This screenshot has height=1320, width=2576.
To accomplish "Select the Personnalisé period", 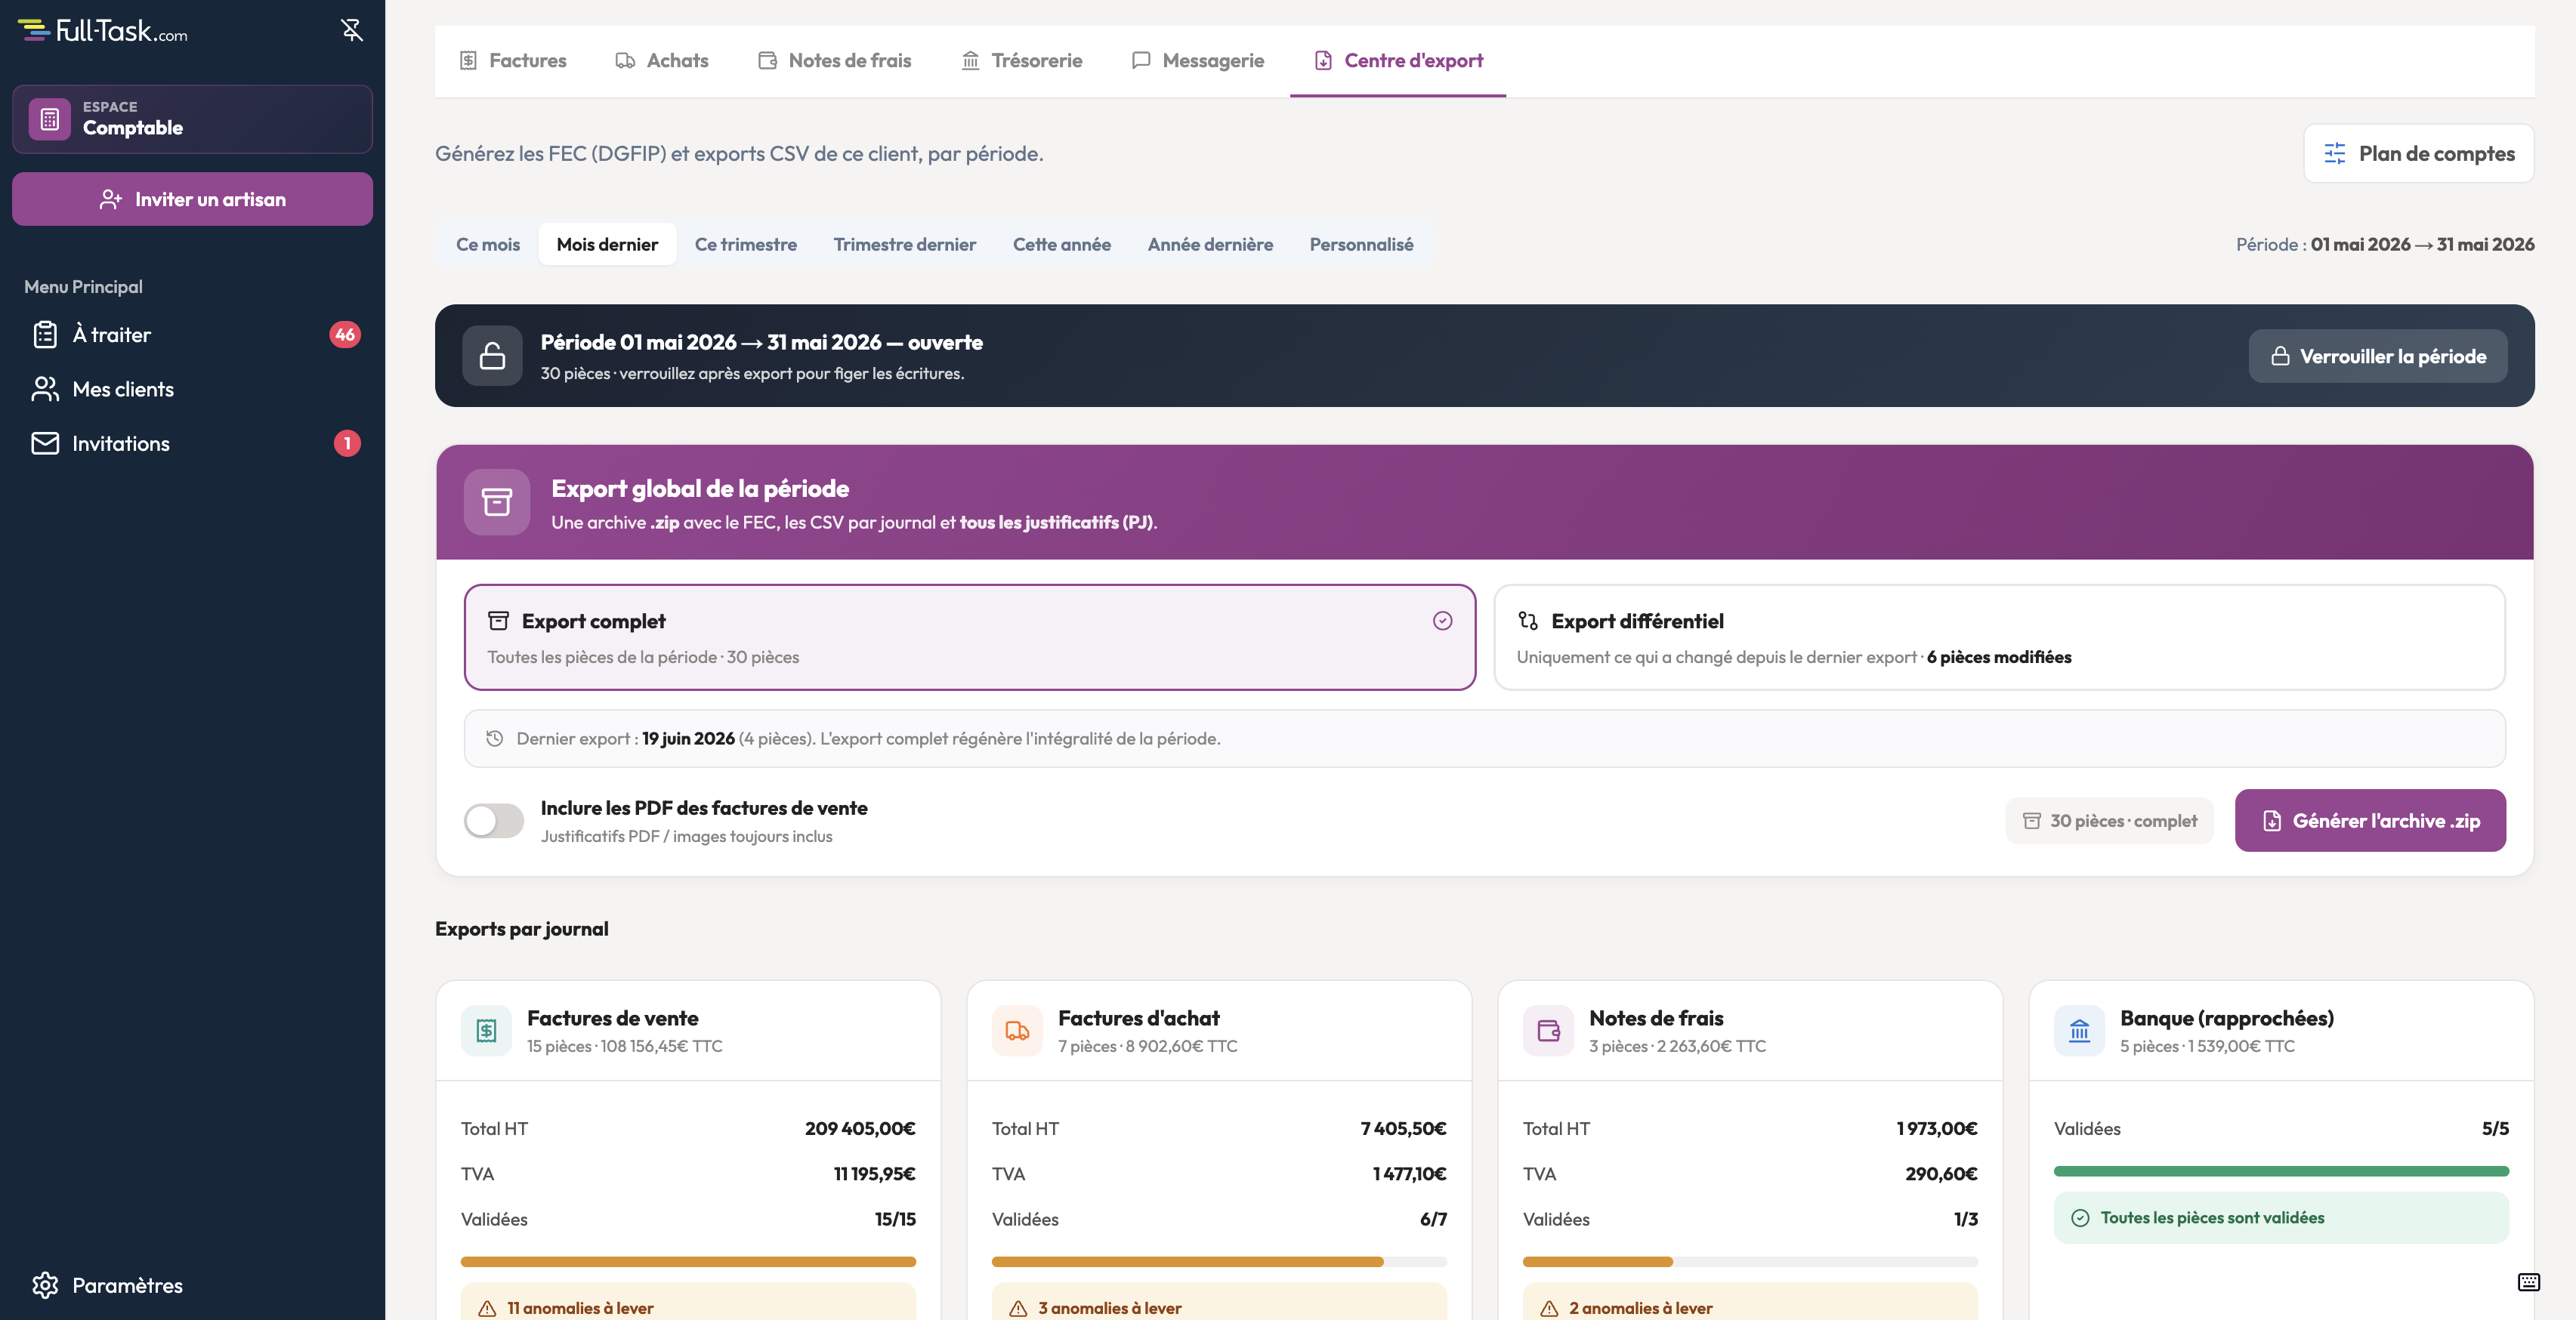I will pyautogui.click(x=1361, y=244).
